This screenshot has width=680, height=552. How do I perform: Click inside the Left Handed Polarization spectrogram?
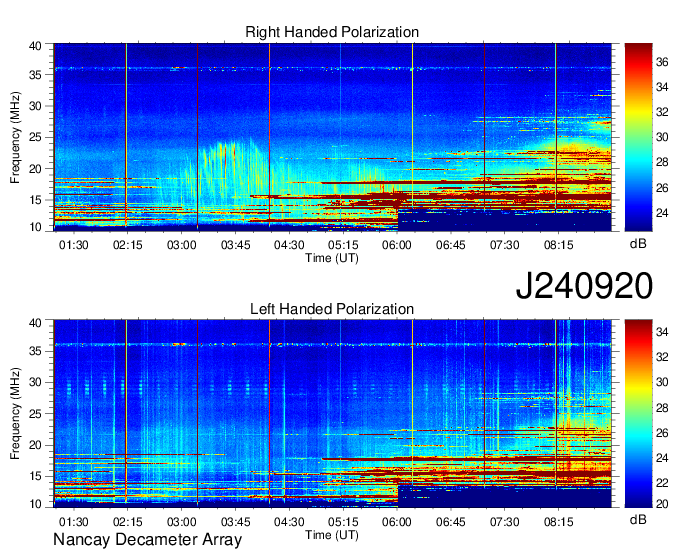[333, 414]
